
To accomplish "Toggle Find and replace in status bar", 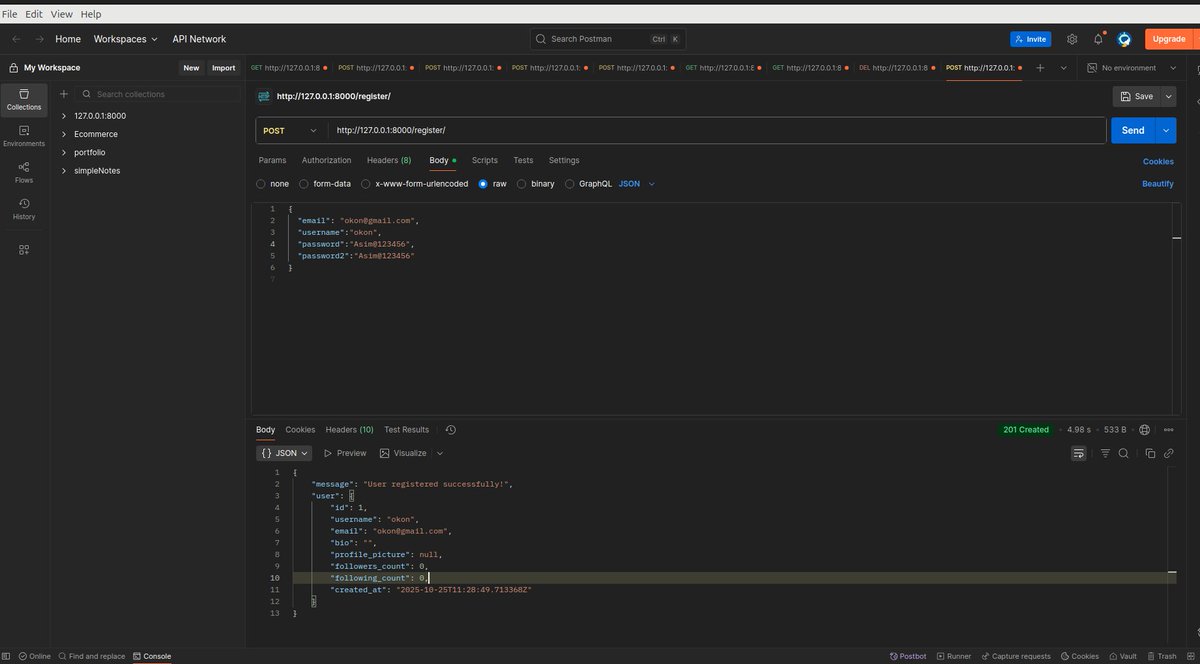I will click(x=92, y=656).
